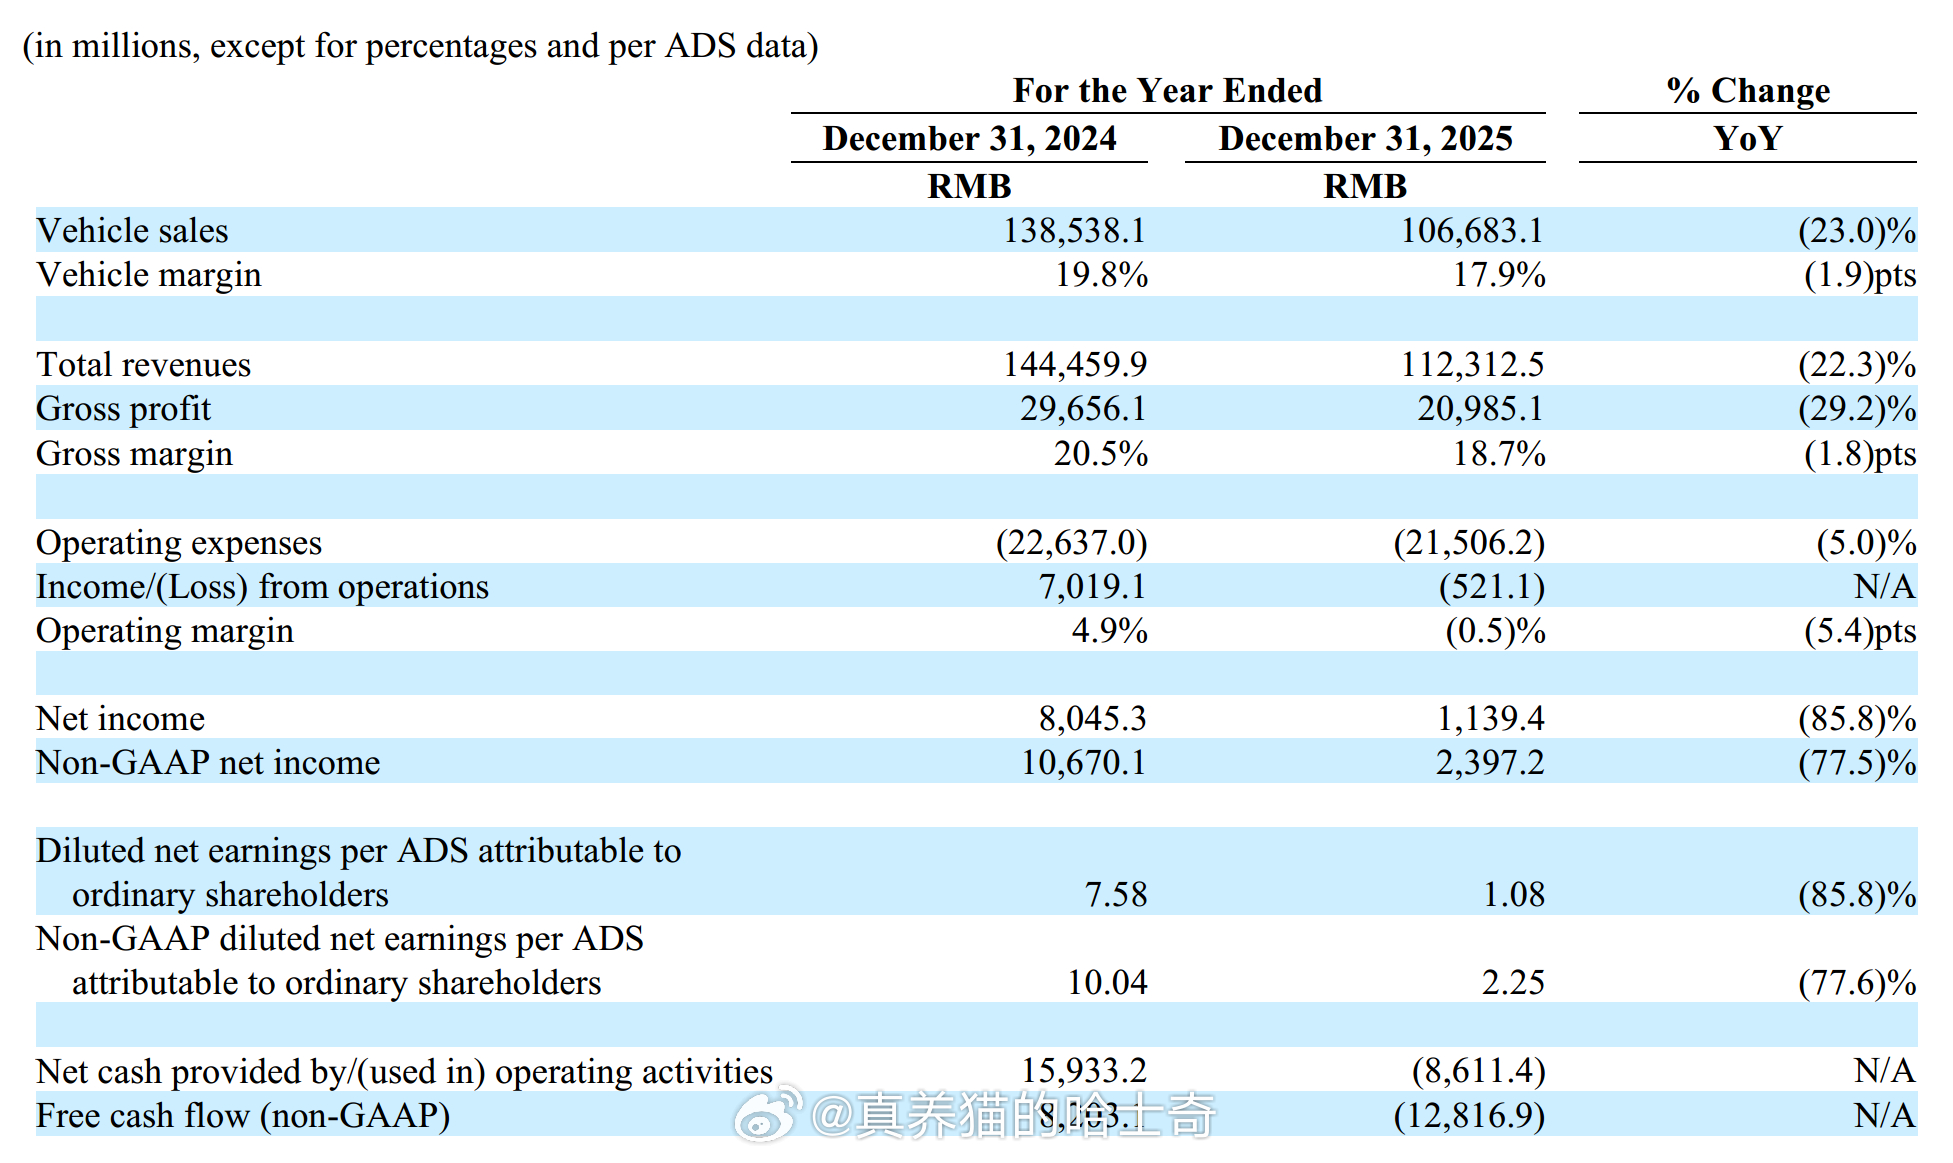Click the 2024 diluted earnings value 7.58

[1115, 895]
